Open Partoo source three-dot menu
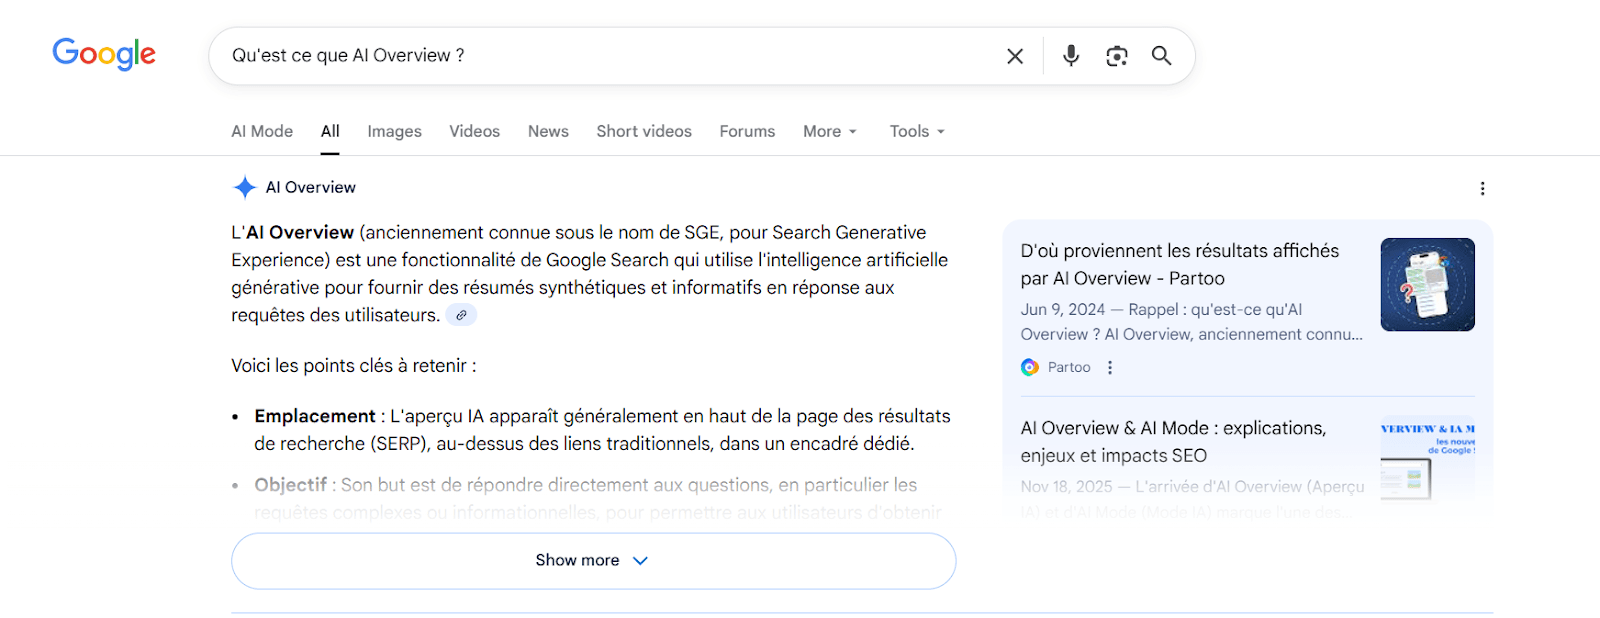 click(x=1110, y=367)
